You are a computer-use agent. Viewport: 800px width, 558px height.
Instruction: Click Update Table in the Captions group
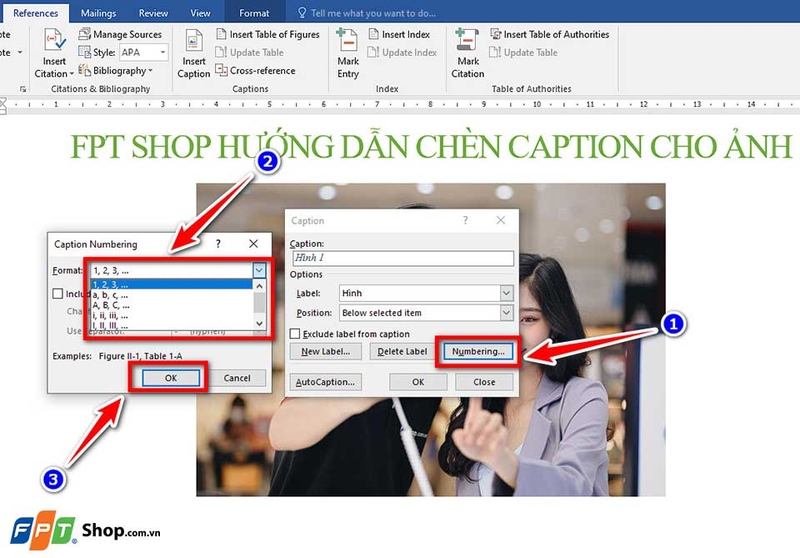[x=249, y=52]
